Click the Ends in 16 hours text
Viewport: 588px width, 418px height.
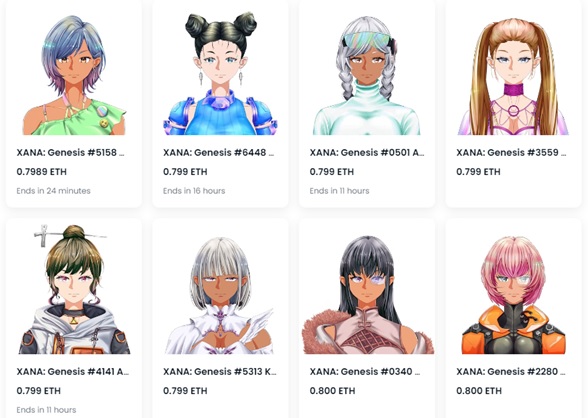[x=194, y=191]
